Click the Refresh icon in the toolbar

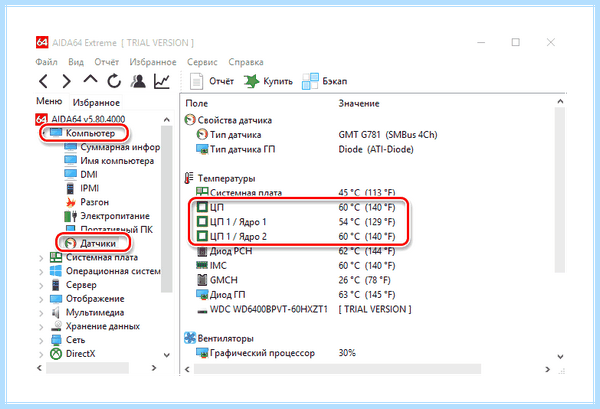pos(114,81)
